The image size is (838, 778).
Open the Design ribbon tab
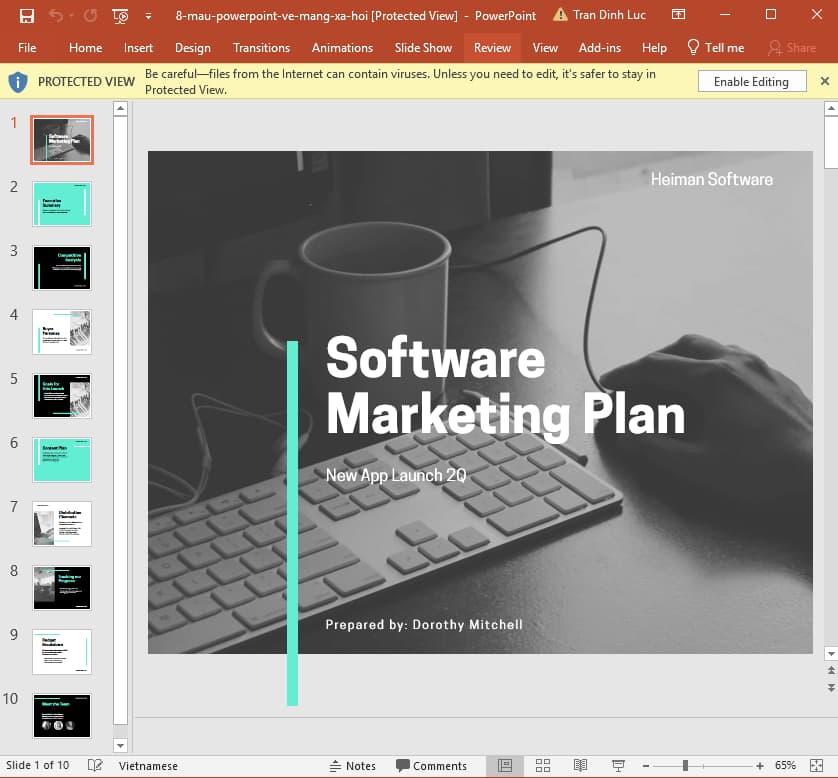(192, 47)
